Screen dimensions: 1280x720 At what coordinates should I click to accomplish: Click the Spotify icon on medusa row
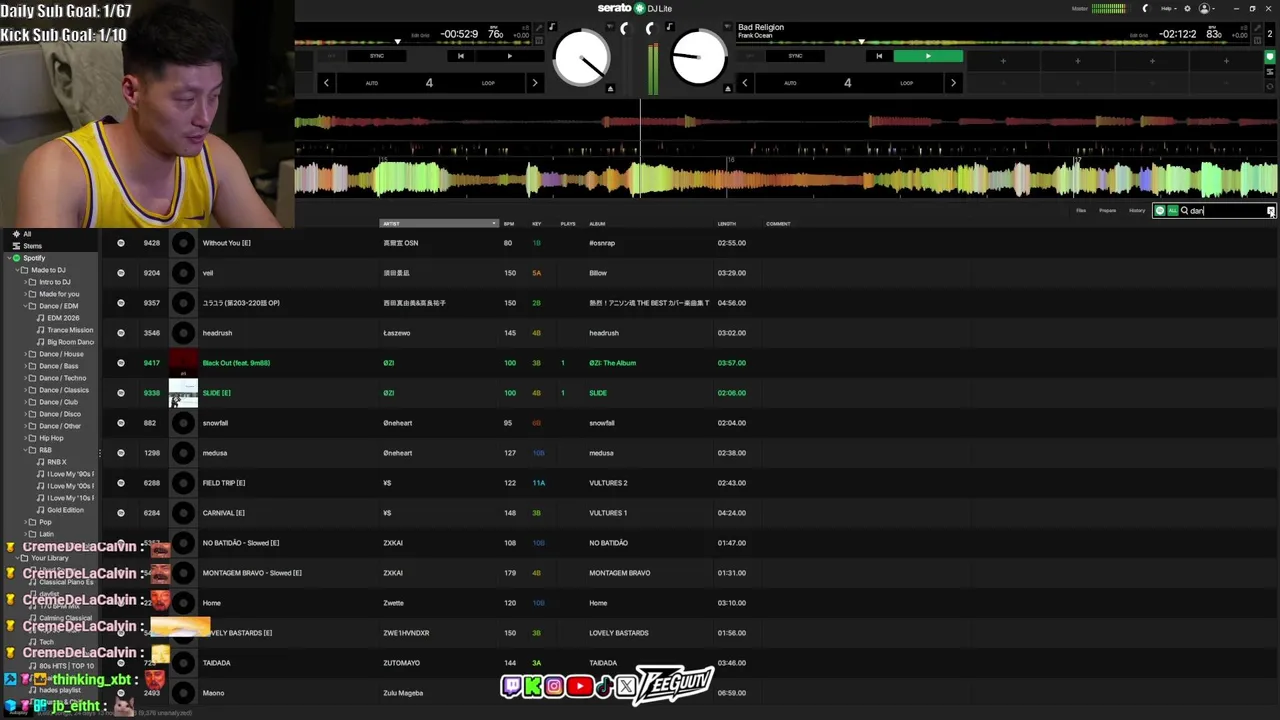pyautogui.click(x=121, y=453)
